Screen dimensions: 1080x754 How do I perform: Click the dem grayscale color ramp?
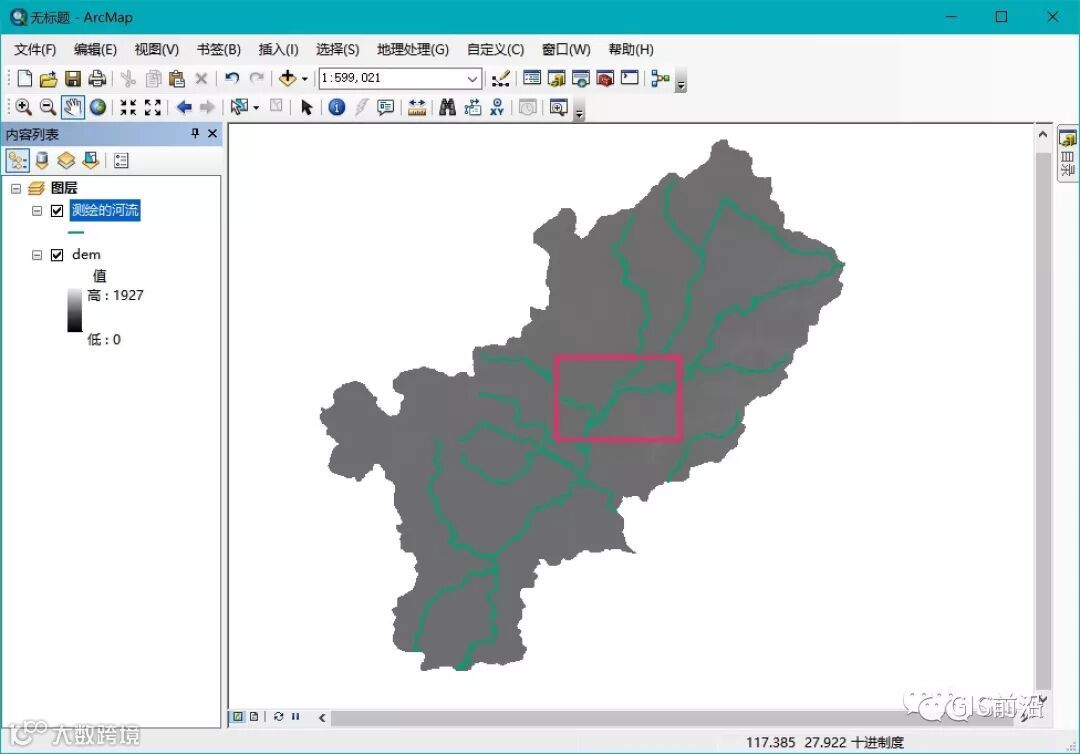point(74,310)
